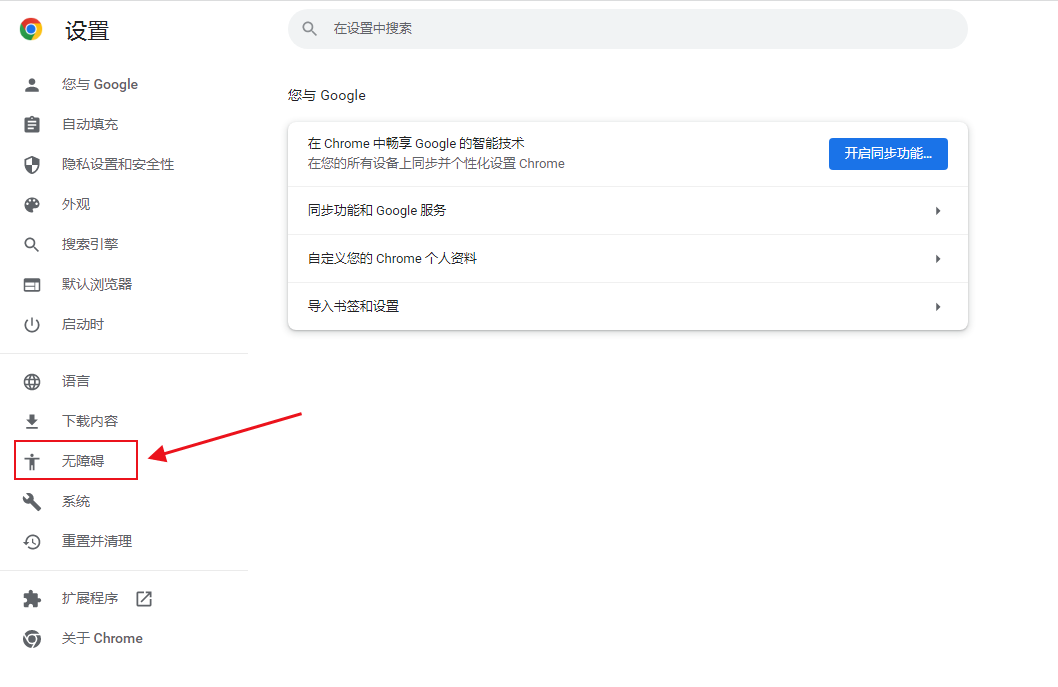
Task: Click the accessibility figure icon for 无障碍
Action: click(32, 462)
